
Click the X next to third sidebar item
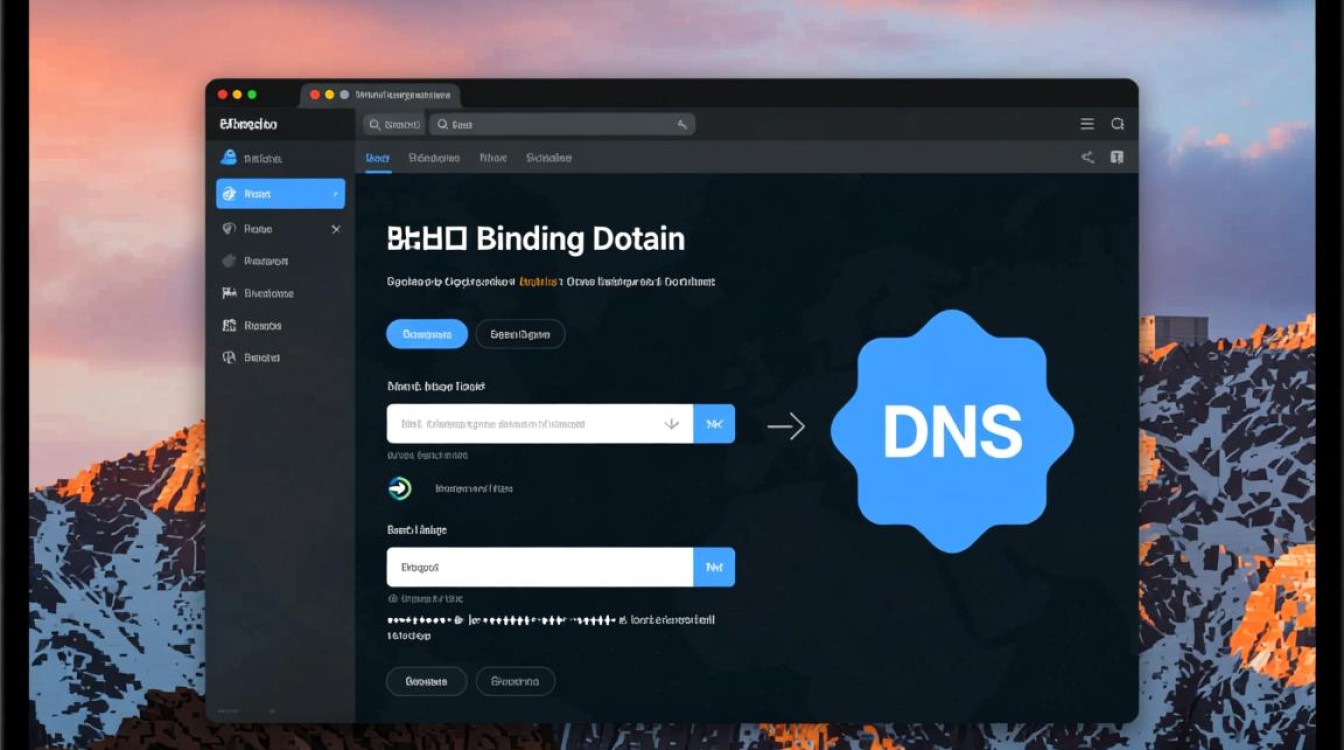pos(335,229)
